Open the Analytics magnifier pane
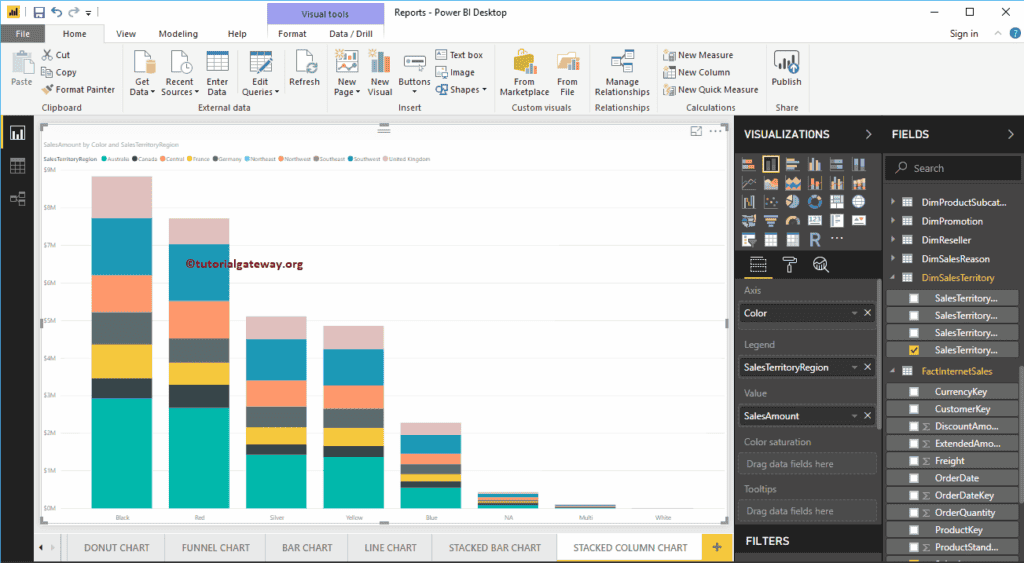 [820, 264]
